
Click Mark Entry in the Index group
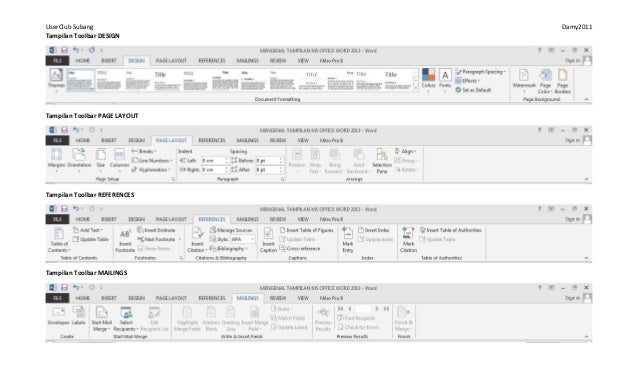(347, 240)
